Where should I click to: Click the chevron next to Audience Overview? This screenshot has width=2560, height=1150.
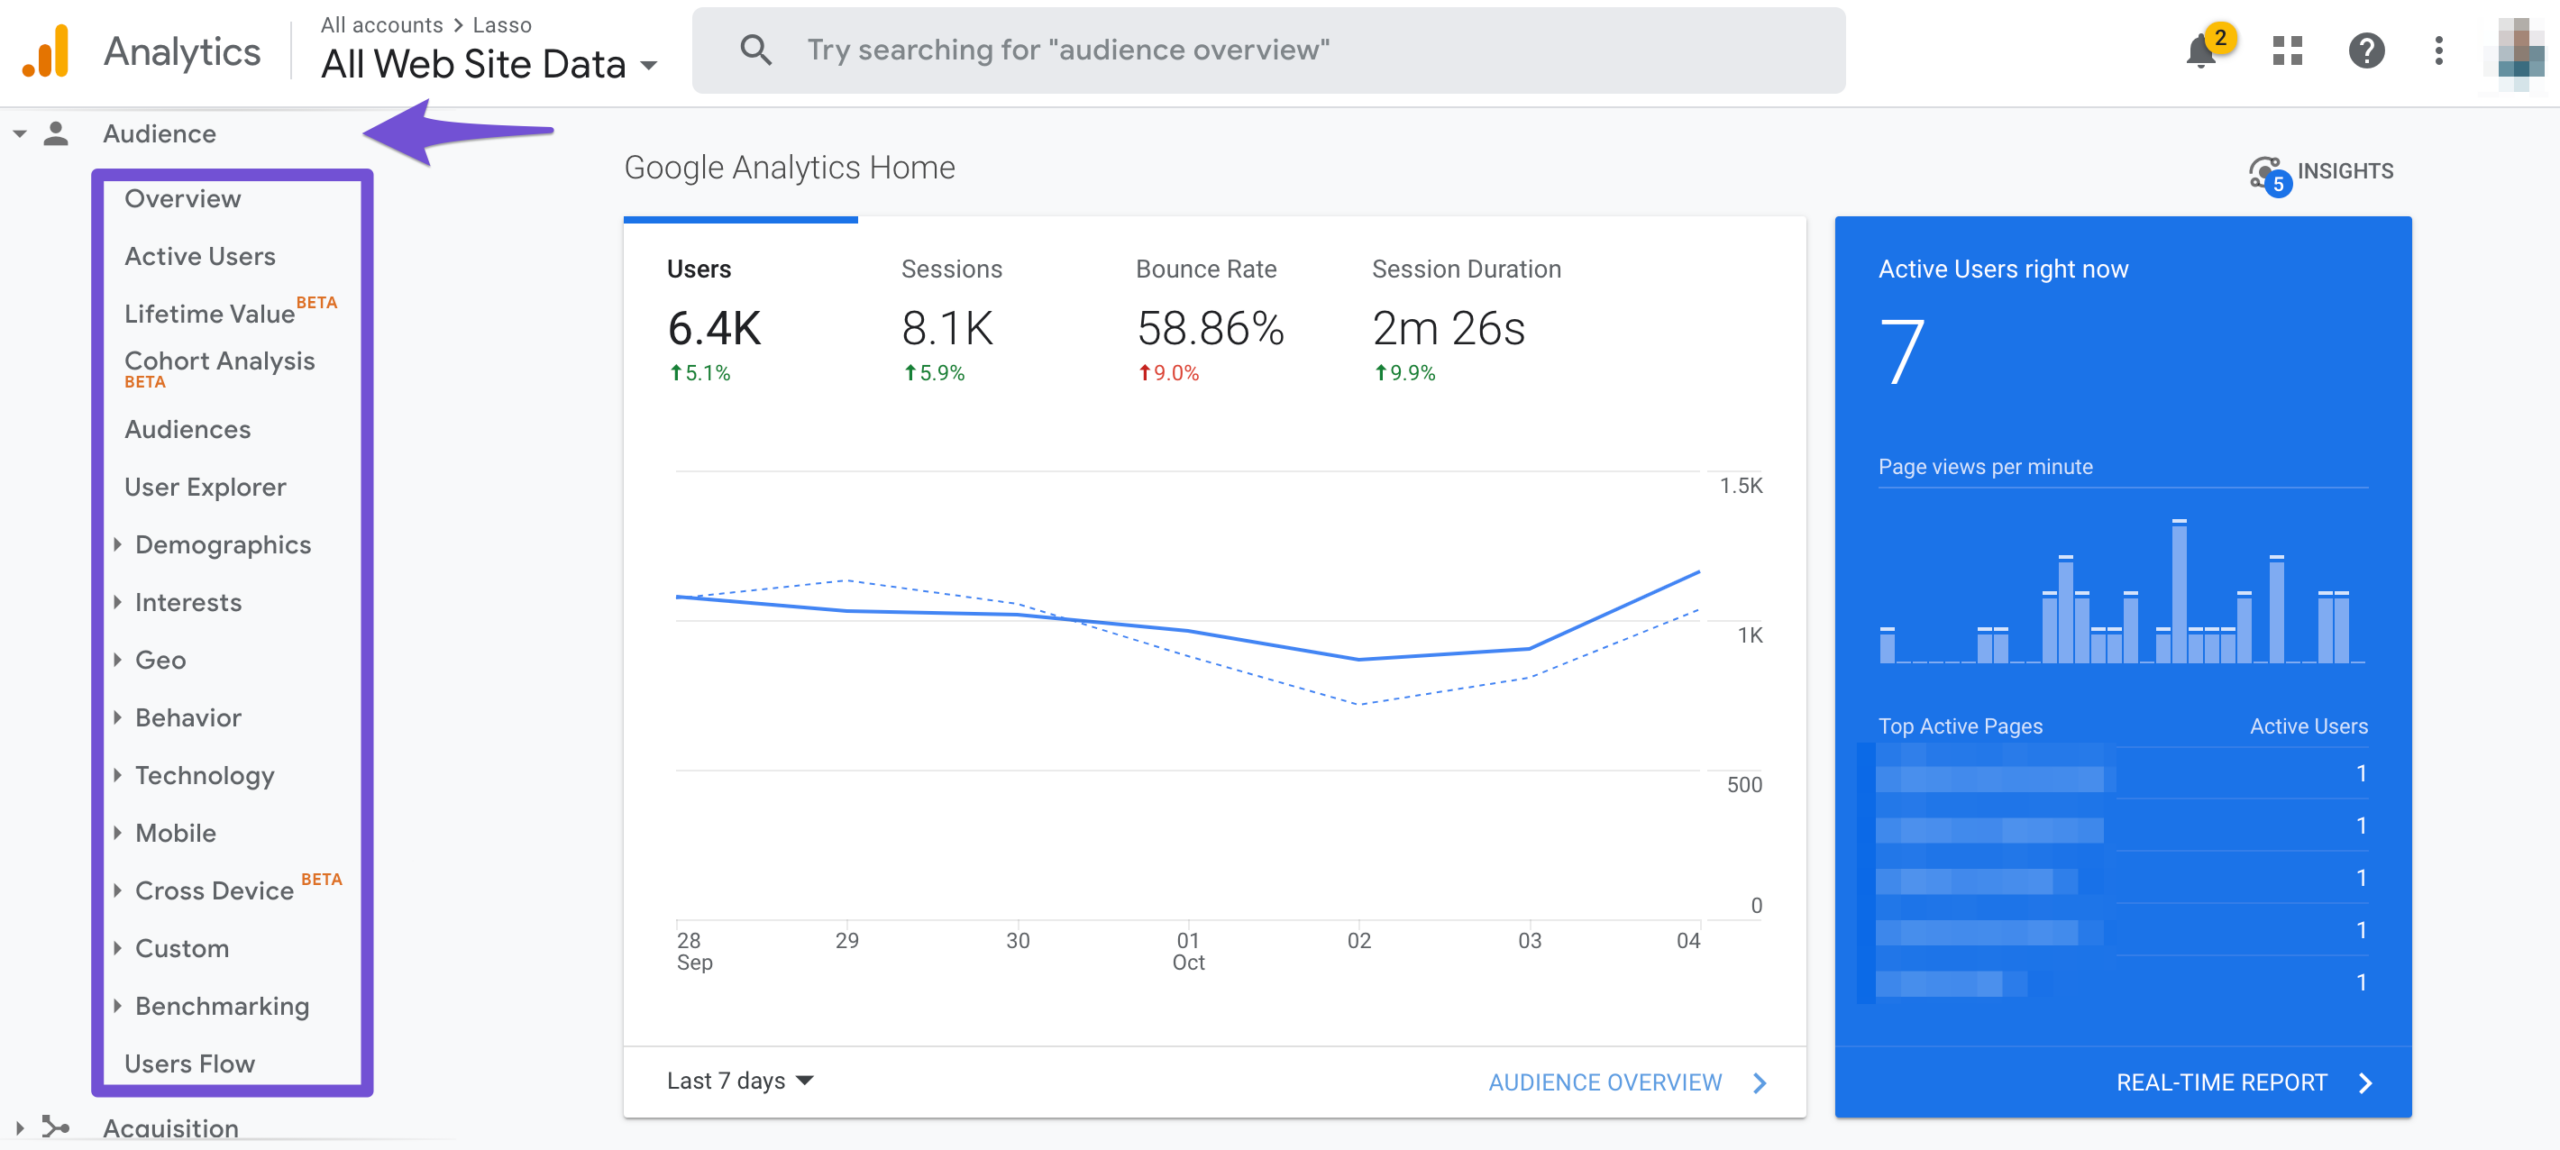[x=1761, y=1083]
